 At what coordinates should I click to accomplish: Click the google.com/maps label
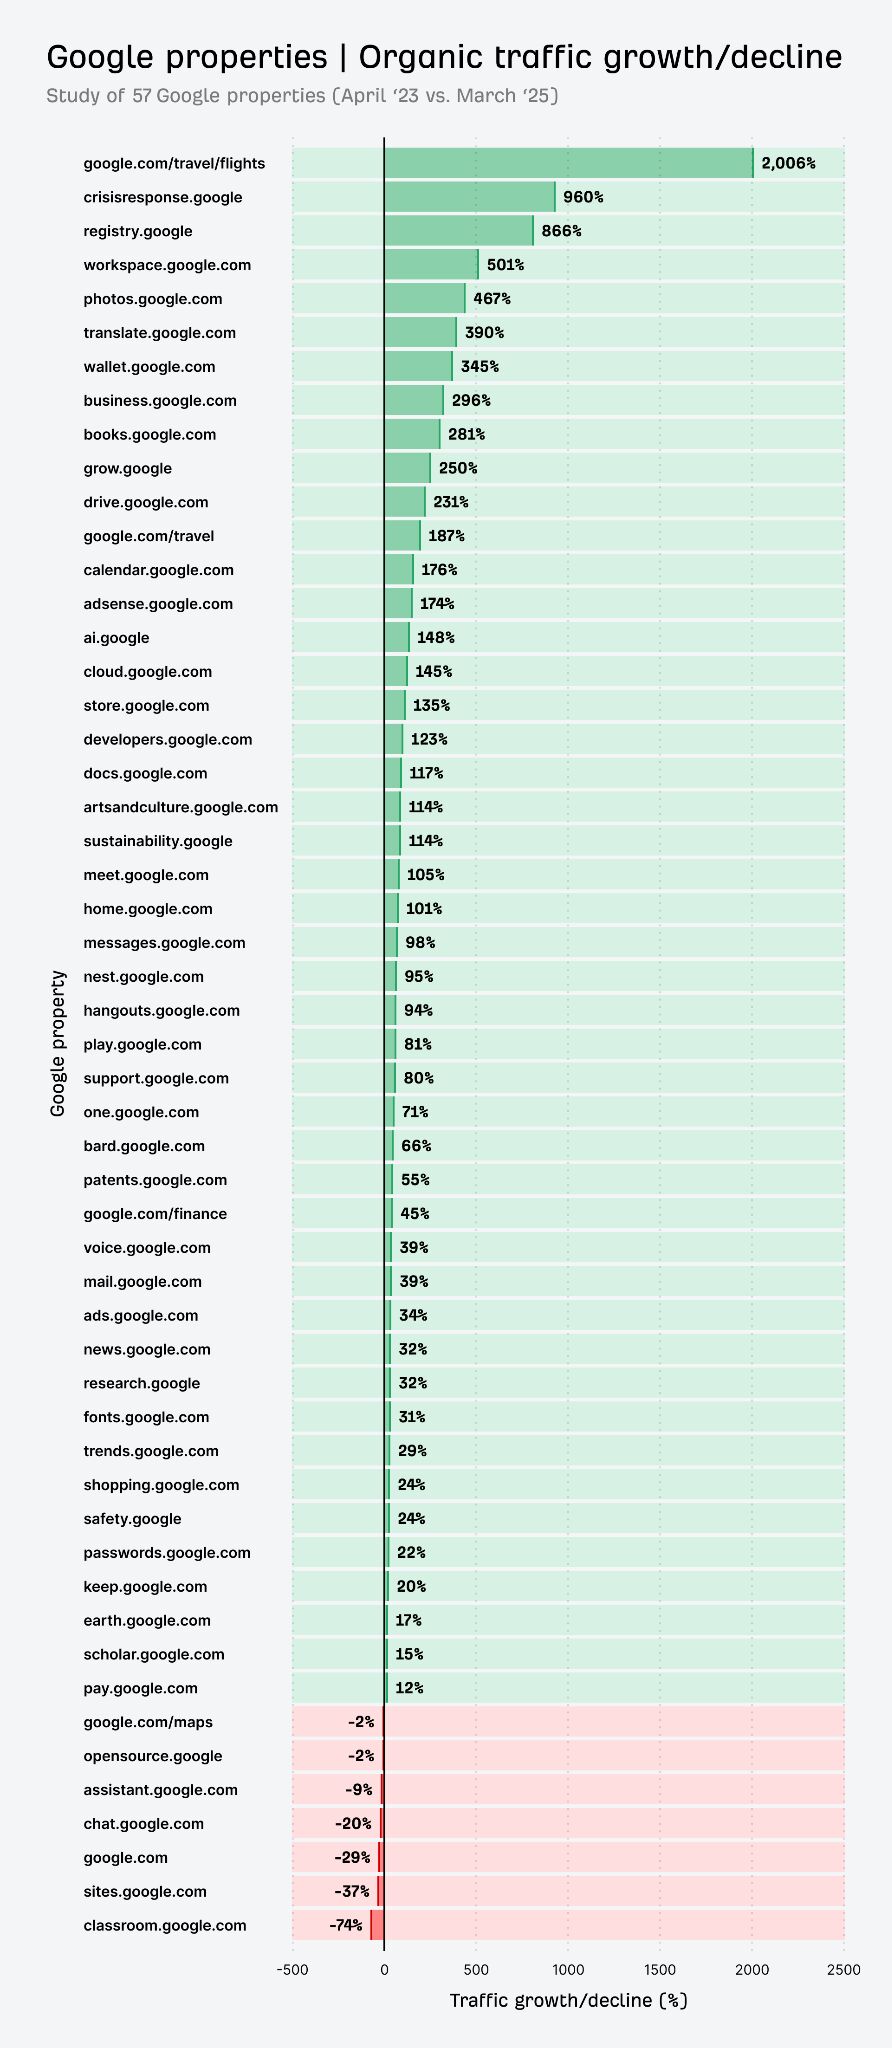coord(148,1722)
